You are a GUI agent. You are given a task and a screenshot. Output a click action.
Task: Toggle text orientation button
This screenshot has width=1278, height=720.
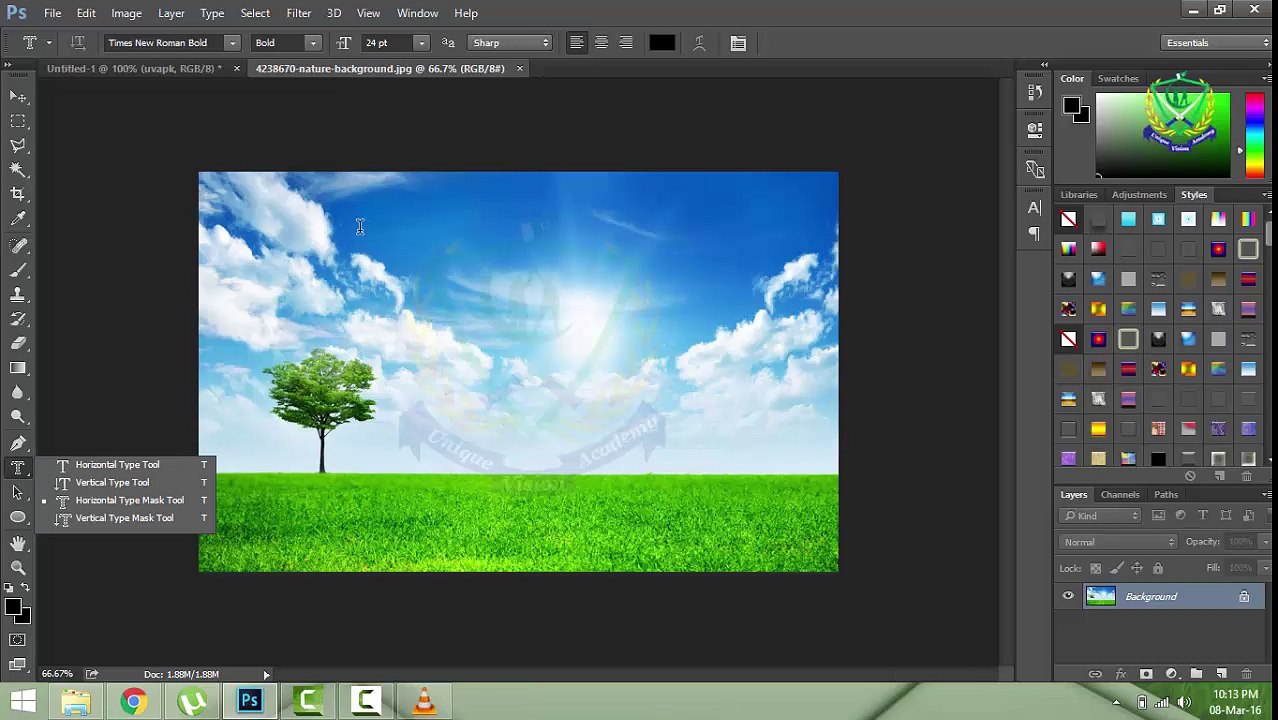[78, 43]
